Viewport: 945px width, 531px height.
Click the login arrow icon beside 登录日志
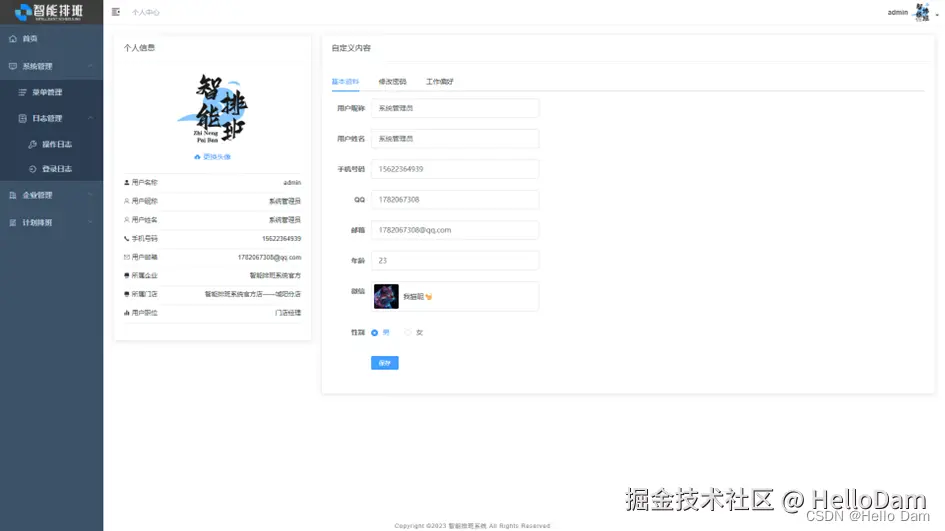(x=33, y=169)
